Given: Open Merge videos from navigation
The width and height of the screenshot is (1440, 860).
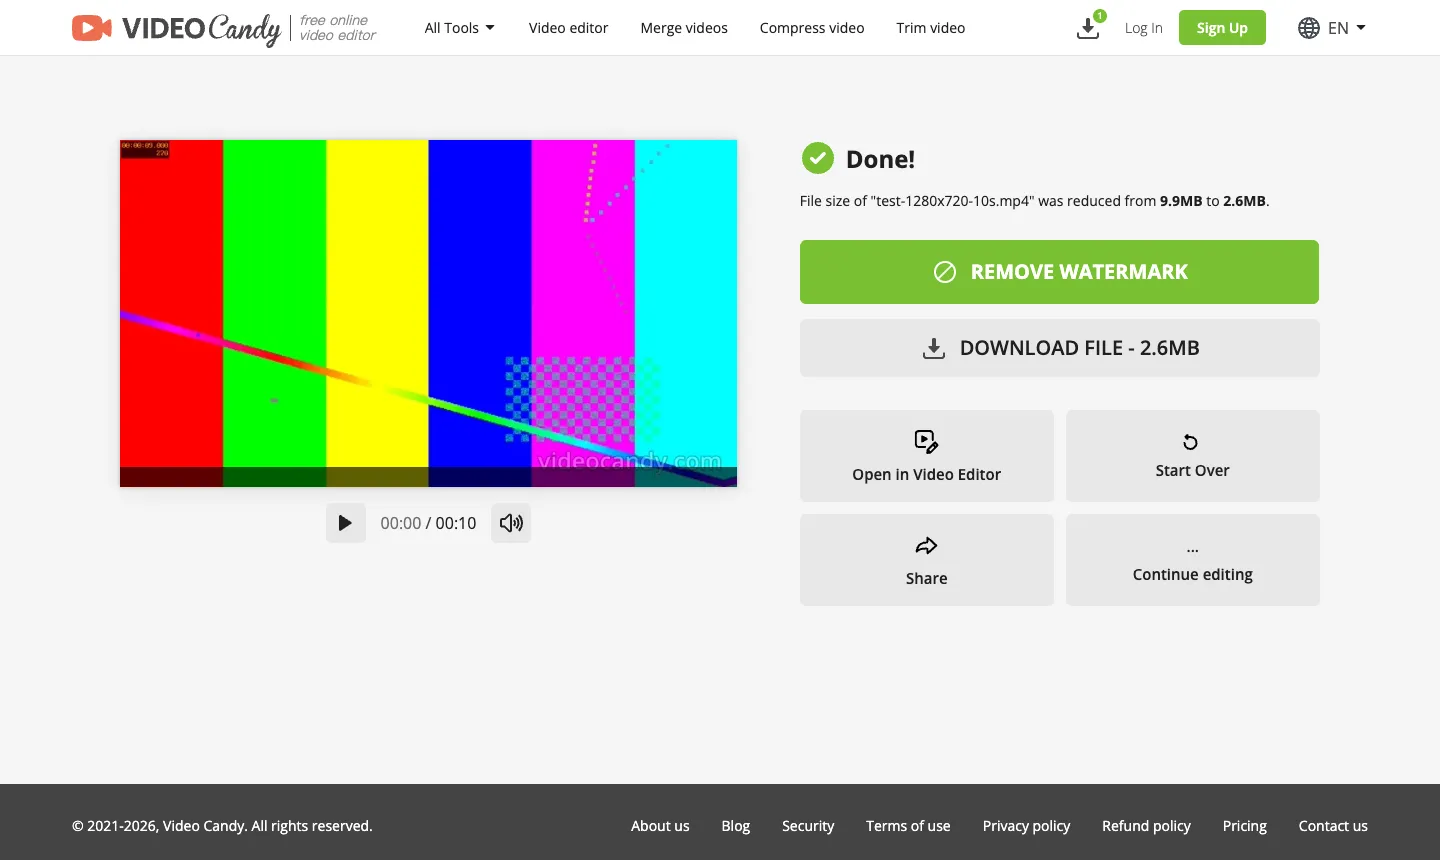Looking at the screenshot, I should click(x=684, y=28).
